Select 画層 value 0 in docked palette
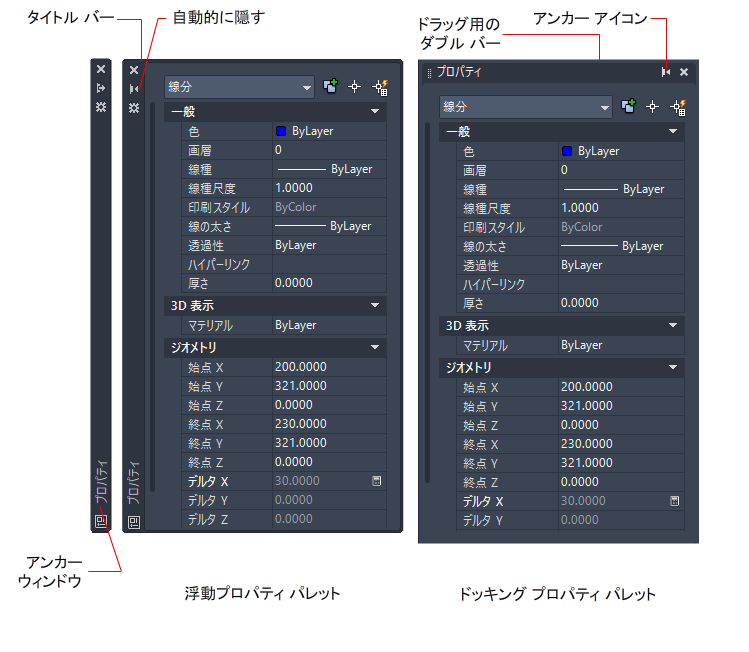The height and width of the screenshot is (652, 749). [x=621, y=170]
